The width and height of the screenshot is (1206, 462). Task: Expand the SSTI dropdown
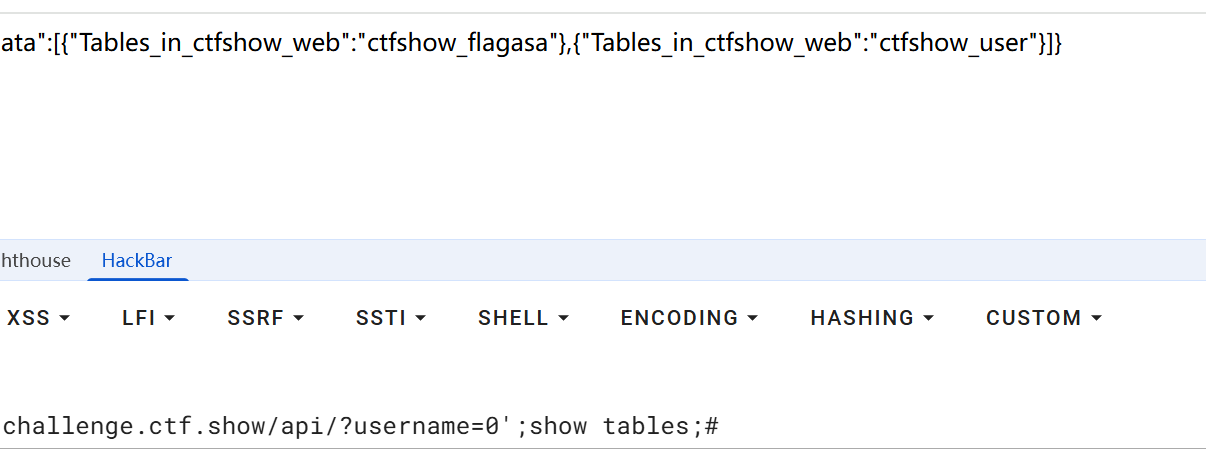[x=391, y=318]
